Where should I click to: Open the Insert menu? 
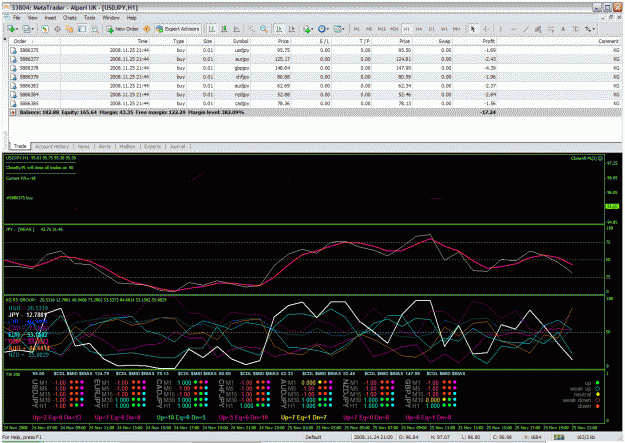(x=50, y=18)
